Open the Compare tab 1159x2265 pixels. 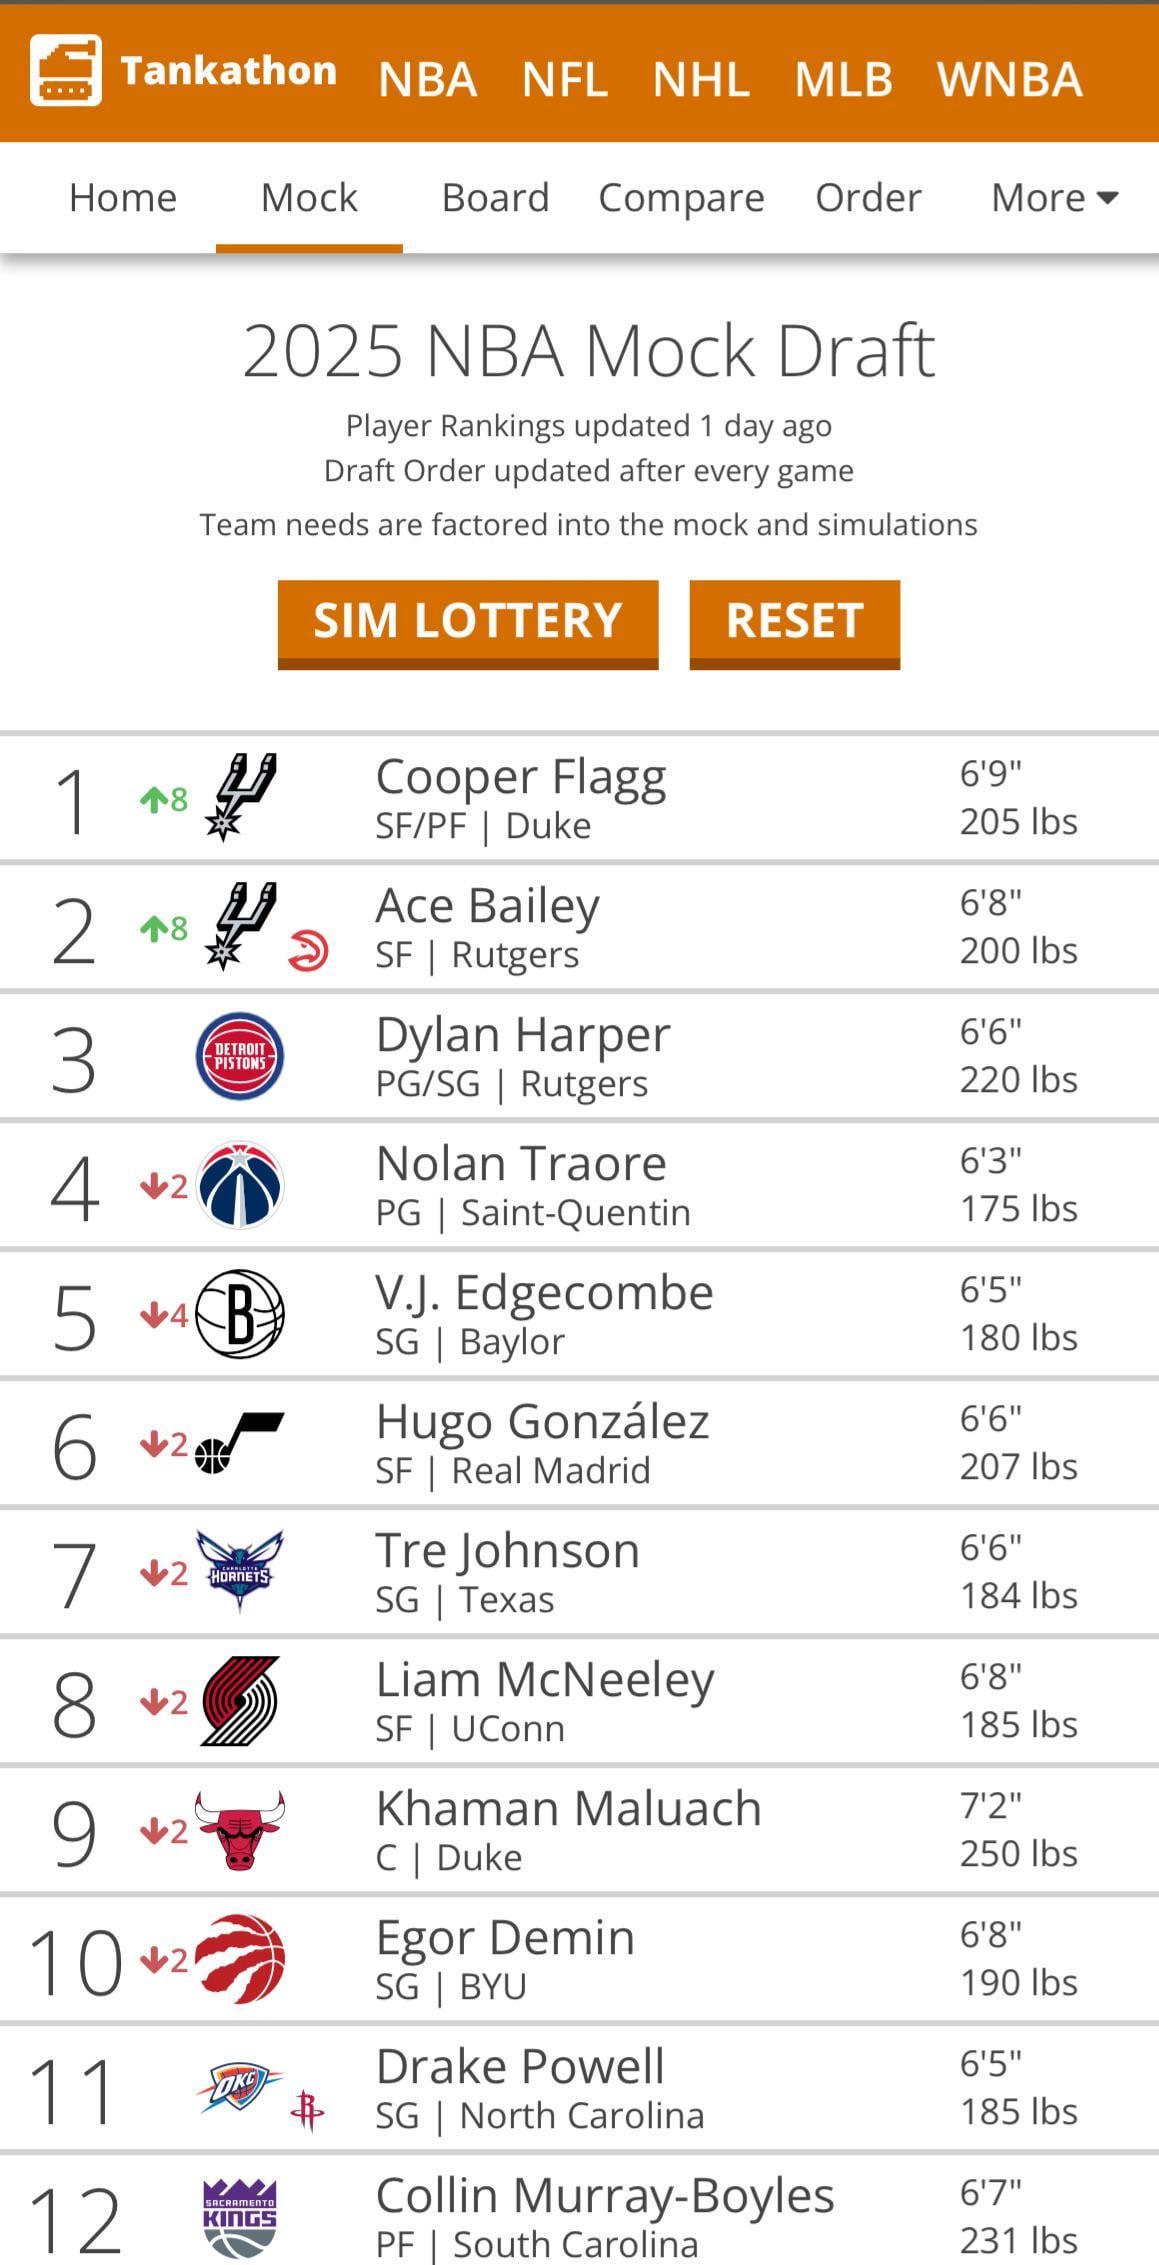(x=681, y=198)
